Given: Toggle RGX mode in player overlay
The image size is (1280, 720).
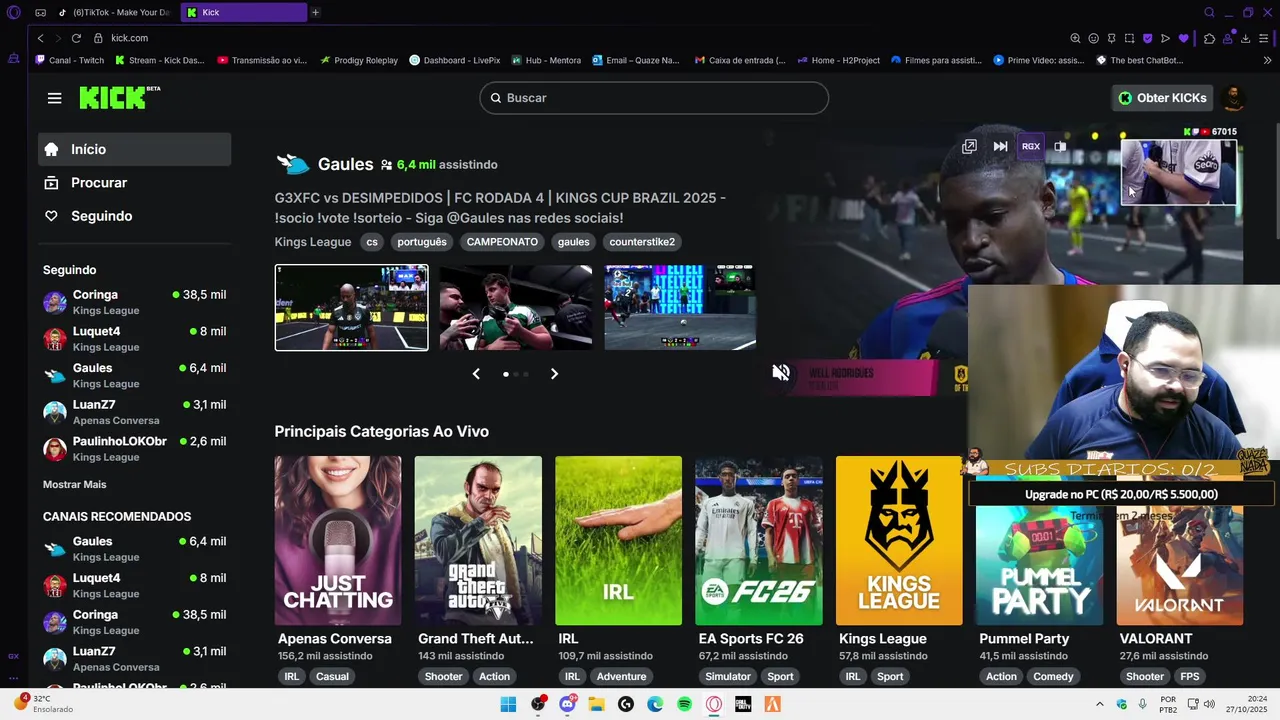Looking at the screenshot, I should tap(1031, 146).
